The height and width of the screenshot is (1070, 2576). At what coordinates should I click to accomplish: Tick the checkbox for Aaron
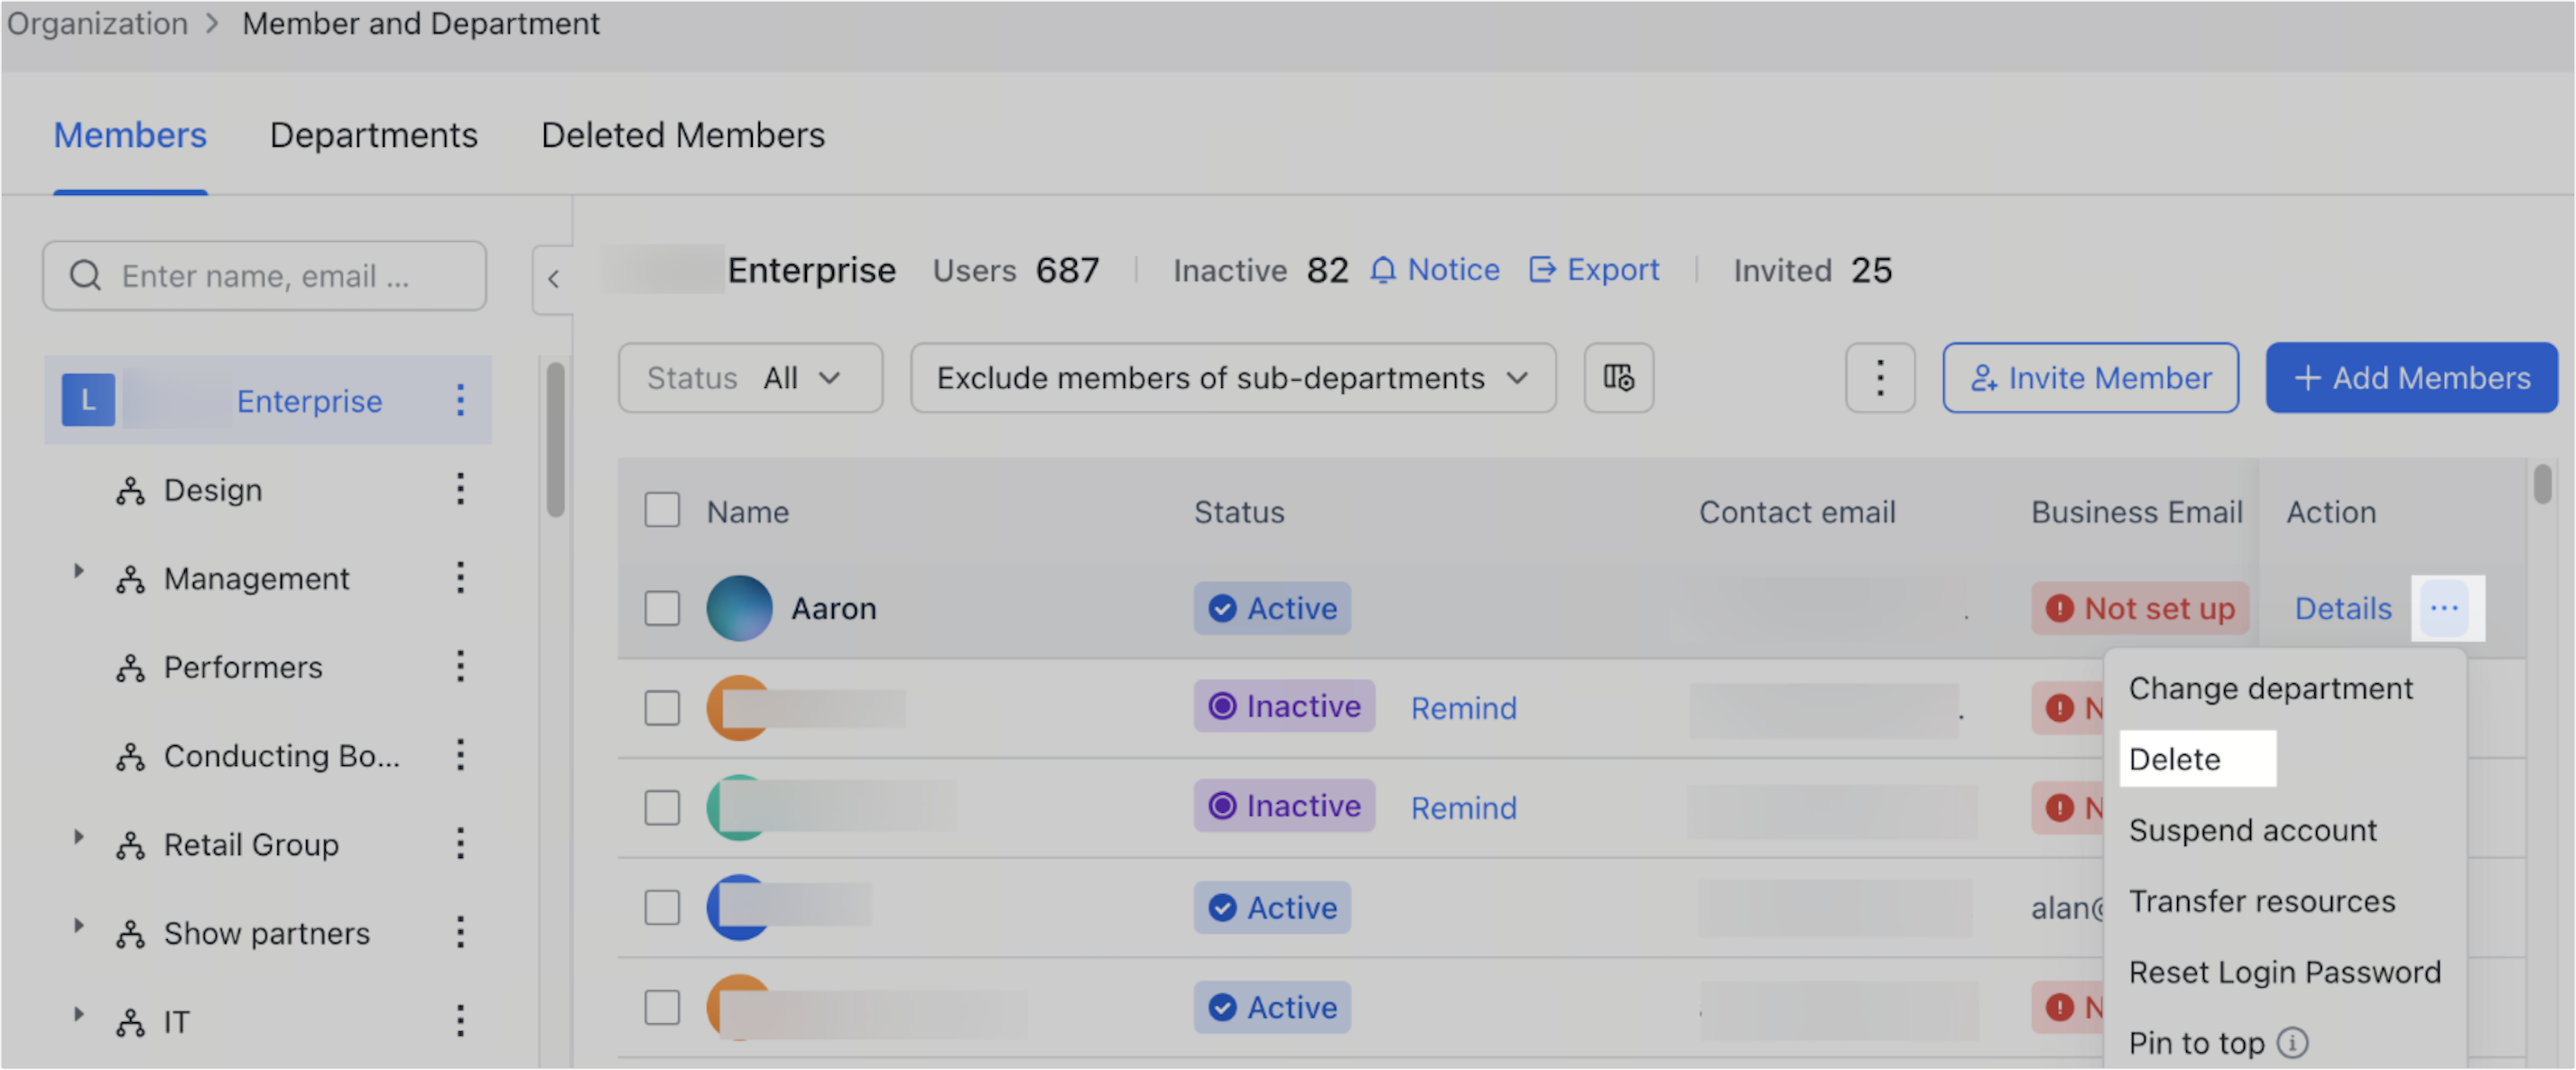662,608
